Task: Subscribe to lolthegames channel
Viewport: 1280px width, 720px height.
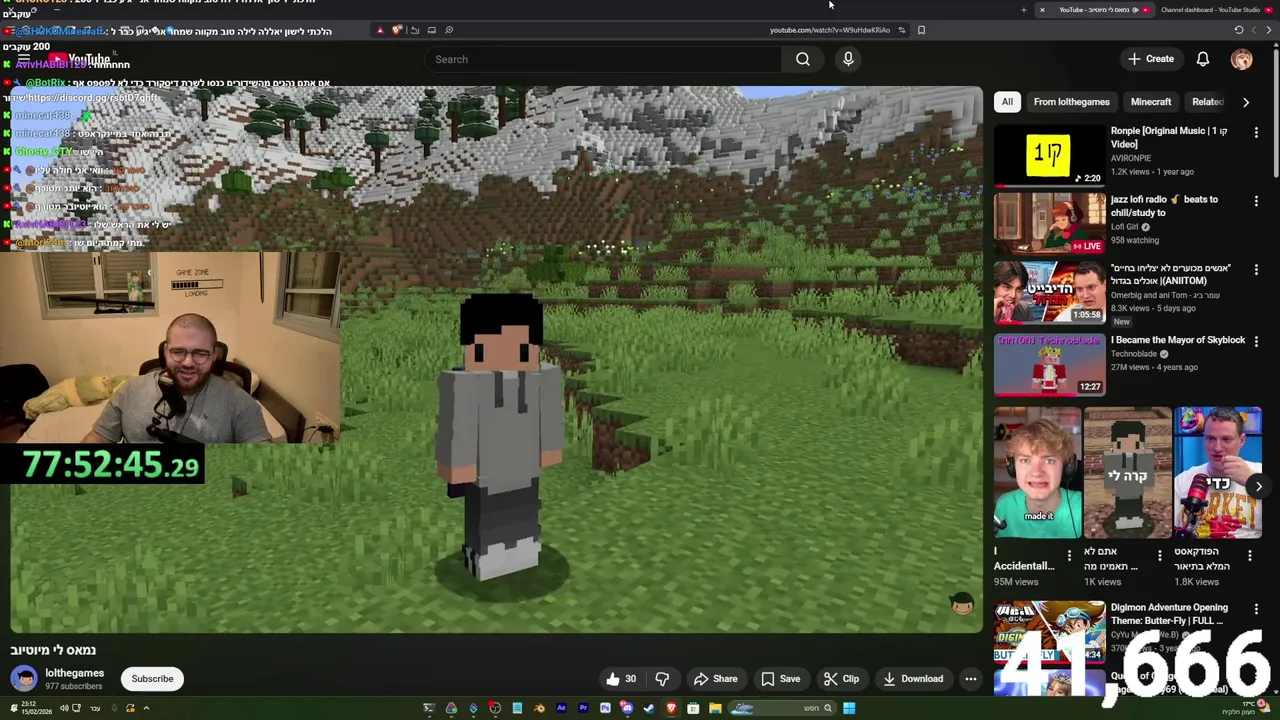Action: [152, 679]
